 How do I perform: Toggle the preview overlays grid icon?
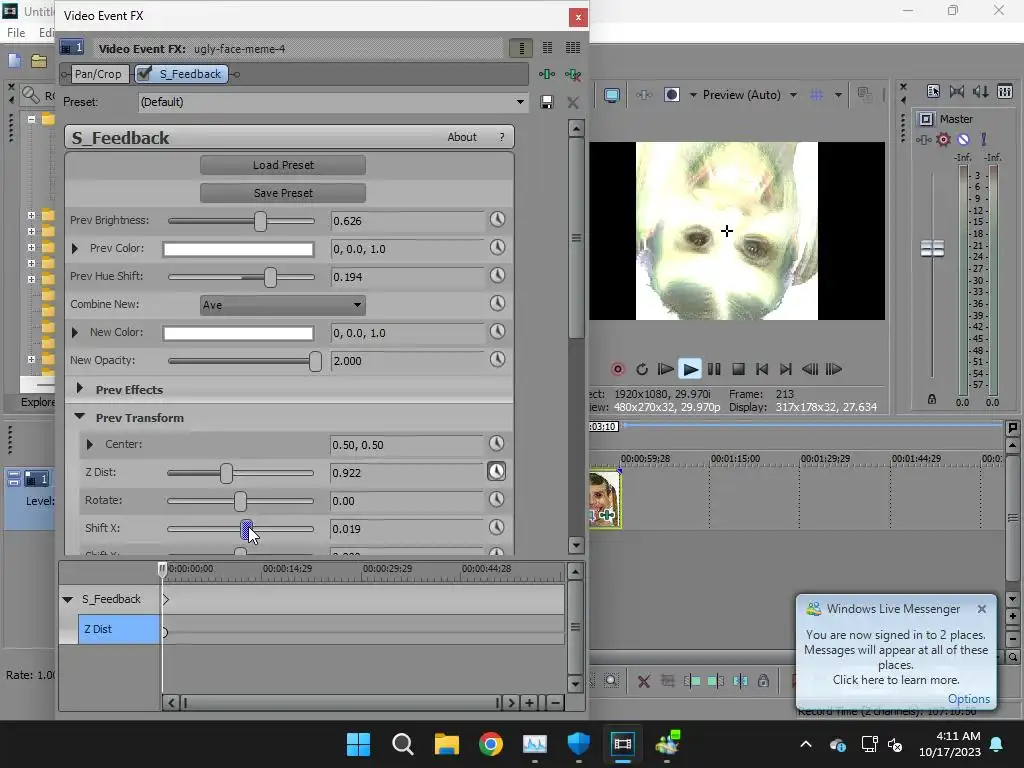click(816, 95)
